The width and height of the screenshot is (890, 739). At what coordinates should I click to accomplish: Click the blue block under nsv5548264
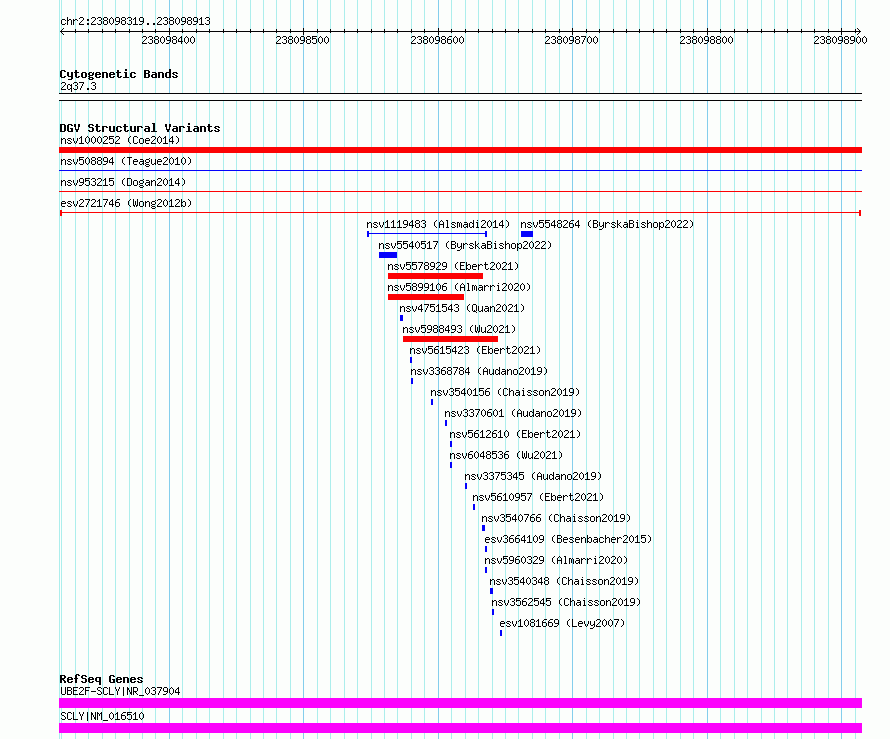click(527, 234)
